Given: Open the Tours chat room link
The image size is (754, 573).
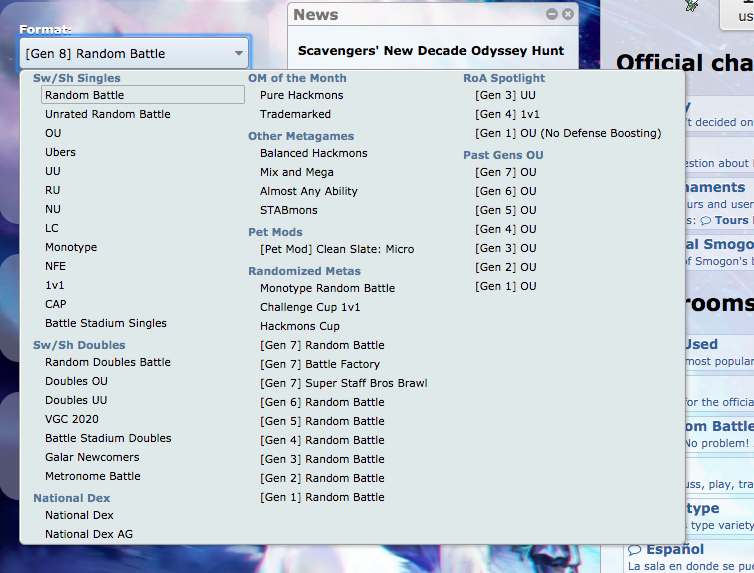Looking at the screenshot, I should (x=727, y=220).
